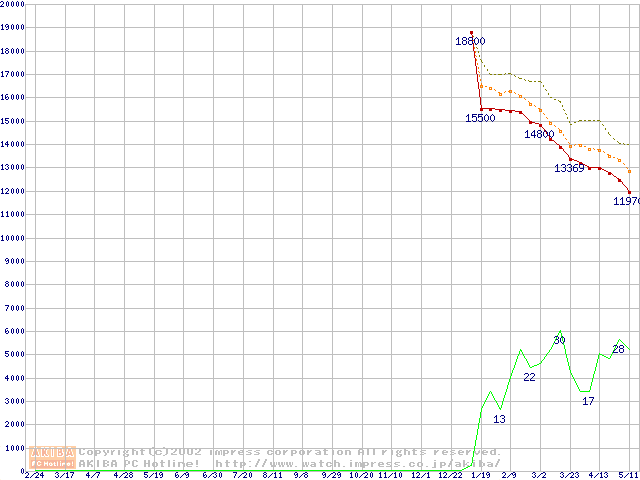Select the green line label 17
Screen dimensions: 640x480
(588, 401)
